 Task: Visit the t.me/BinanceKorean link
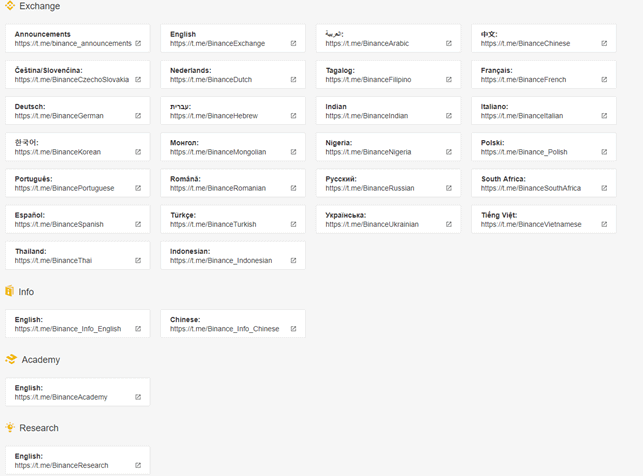(57, 152)
